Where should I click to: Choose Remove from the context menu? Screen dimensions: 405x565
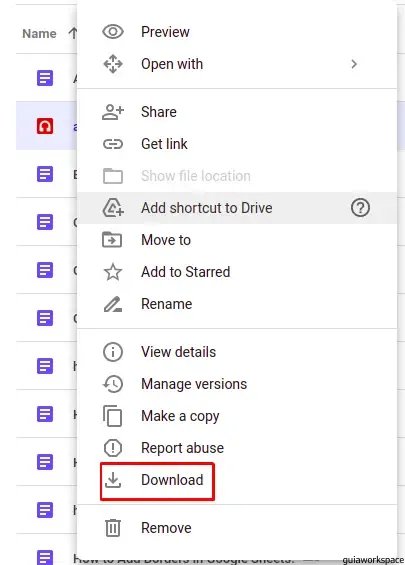(237, 528)
